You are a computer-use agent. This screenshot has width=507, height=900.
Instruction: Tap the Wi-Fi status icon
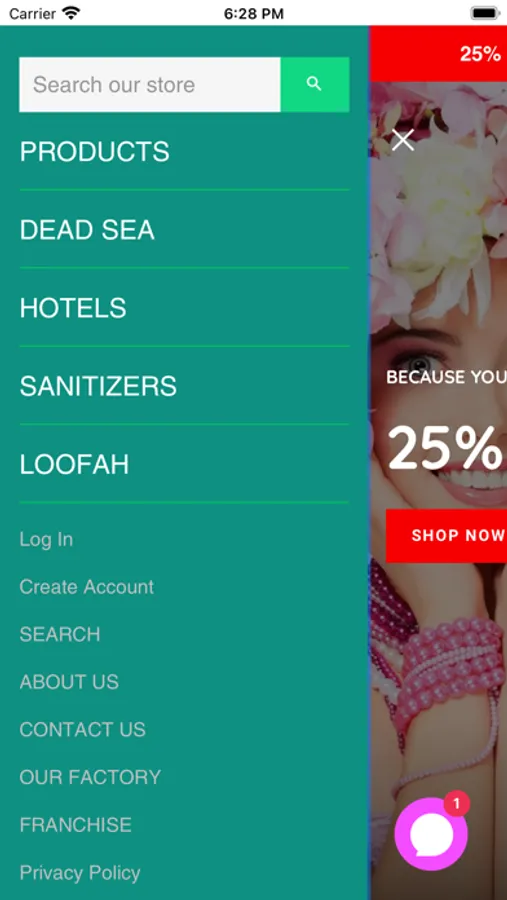point(71,13)
